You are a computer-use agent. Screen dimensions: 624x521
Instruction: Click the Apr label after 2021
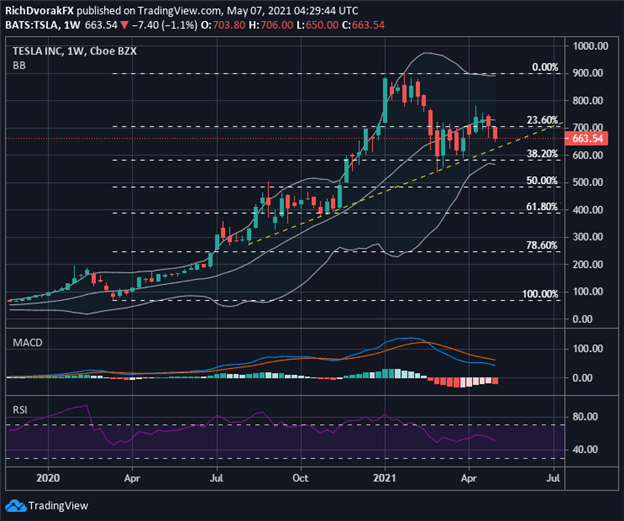click(x=468, y=478)
